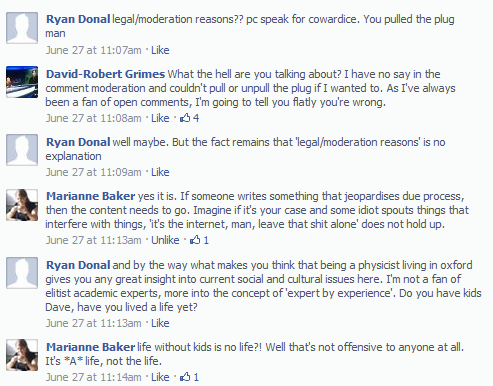Open Marianne Baker's avatar on last comment
Screen dimensions: 493x386
22,355
